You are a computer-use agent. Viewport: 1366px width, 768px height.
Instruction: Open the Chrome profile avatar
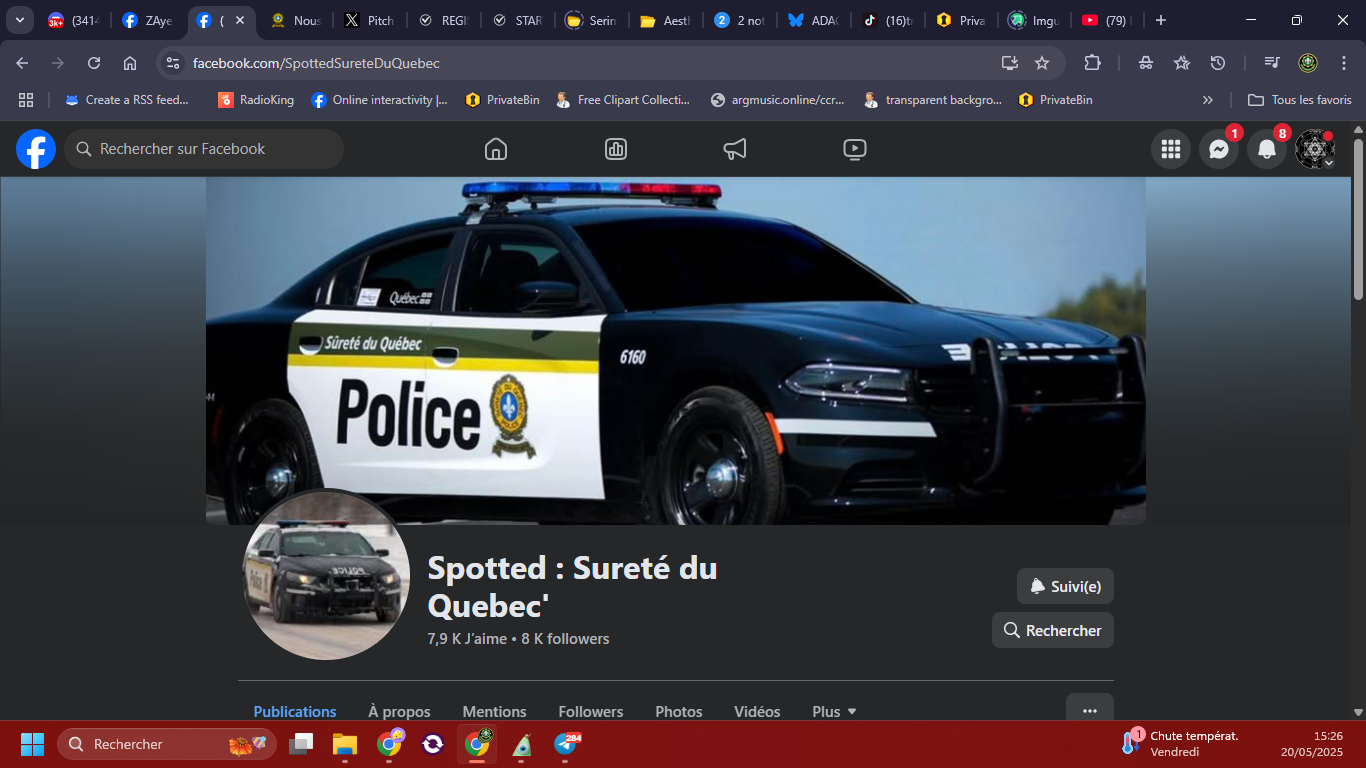pos(1308,63)
